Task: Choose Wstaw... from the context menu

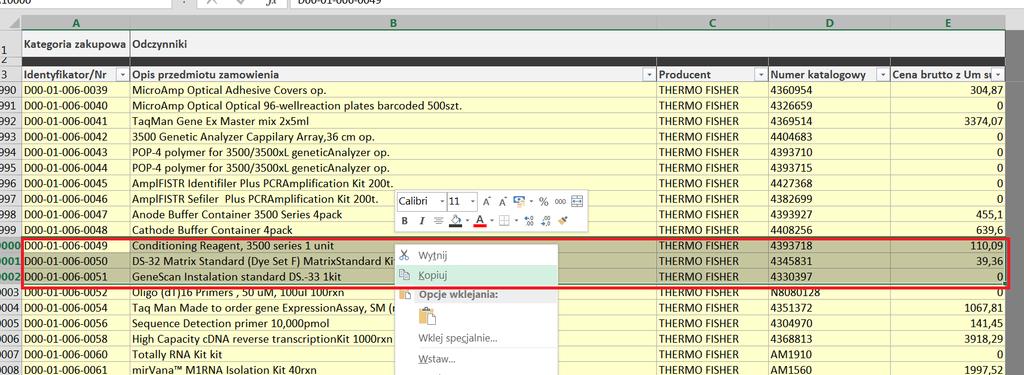Action: [x=475, y=359]
